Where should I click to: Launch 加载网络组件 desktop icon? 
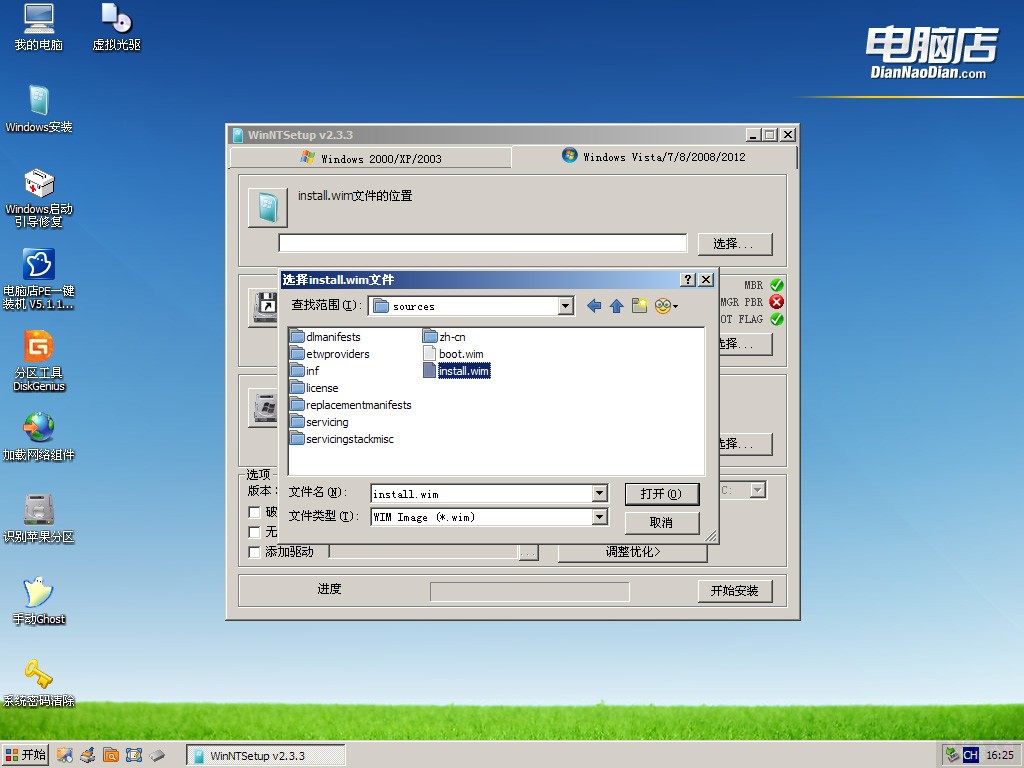[x=39, y=437]
